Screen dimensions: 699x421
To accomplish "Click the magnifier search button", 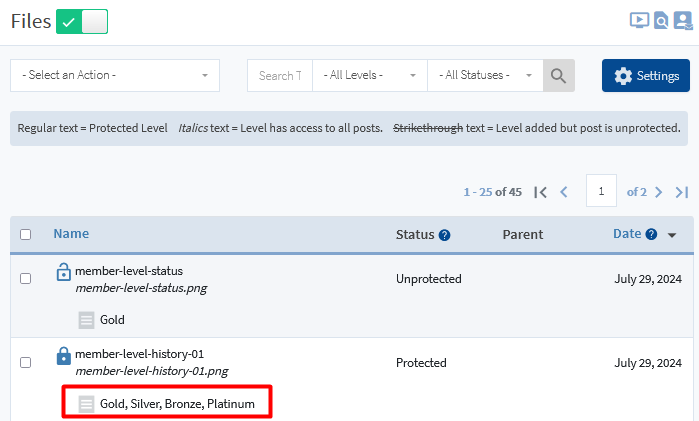I will pos(559,75).
